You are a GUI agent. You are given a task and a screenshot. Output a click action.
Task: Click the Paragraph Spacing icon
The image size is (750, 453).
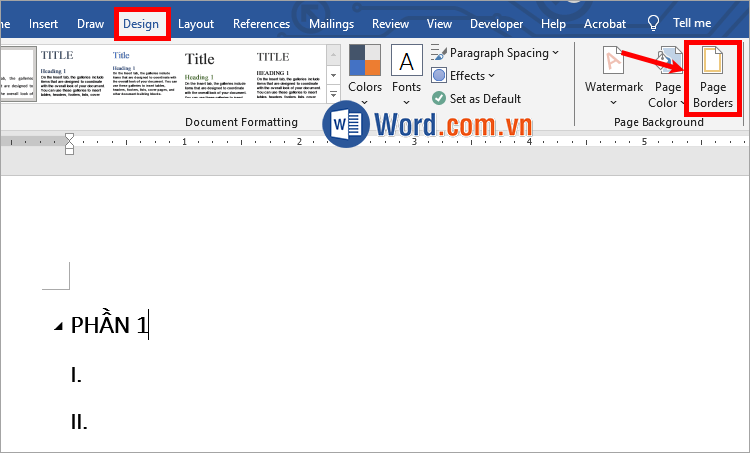coord(439,52)
